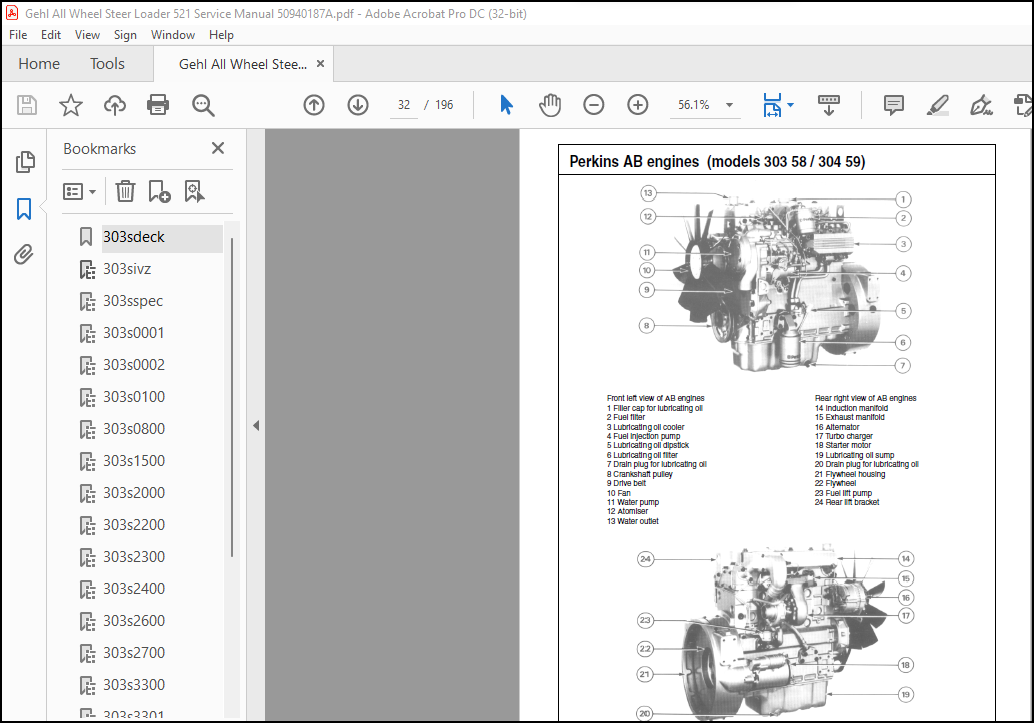
Task: Delete selected bookmark trash icon
Action: [x=125, y=192]
